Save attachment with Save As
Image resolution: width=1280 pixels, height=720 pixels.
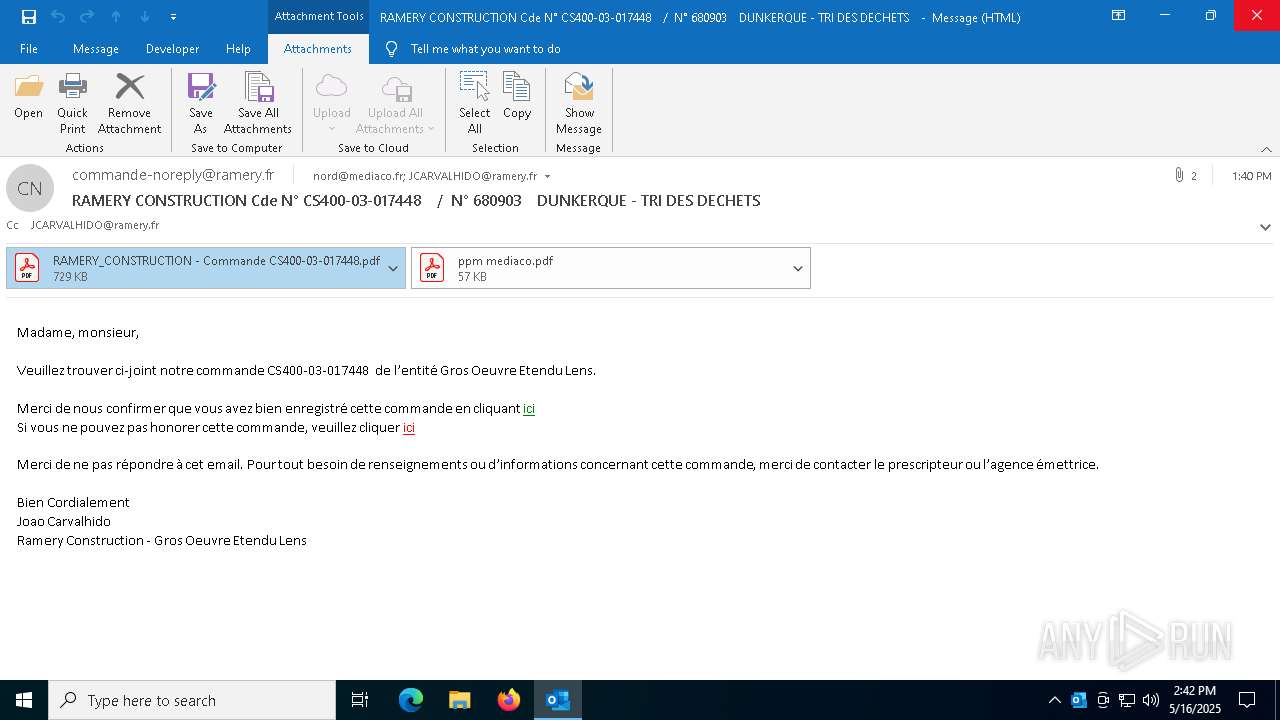201,103
